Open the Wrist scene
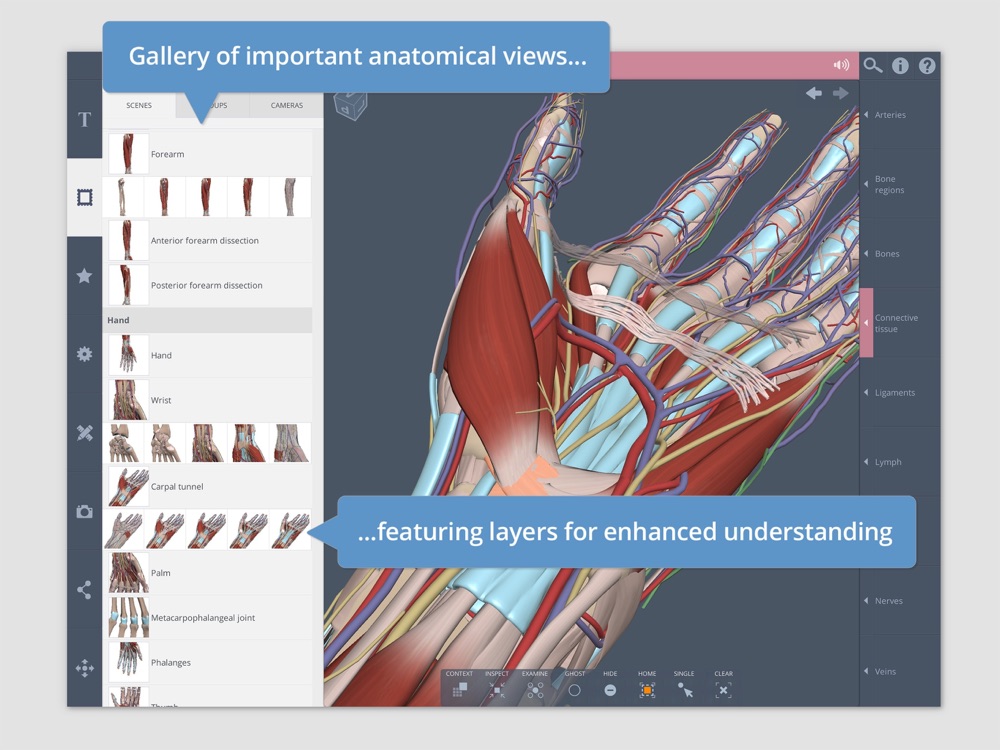 click(x=208, y=400)
